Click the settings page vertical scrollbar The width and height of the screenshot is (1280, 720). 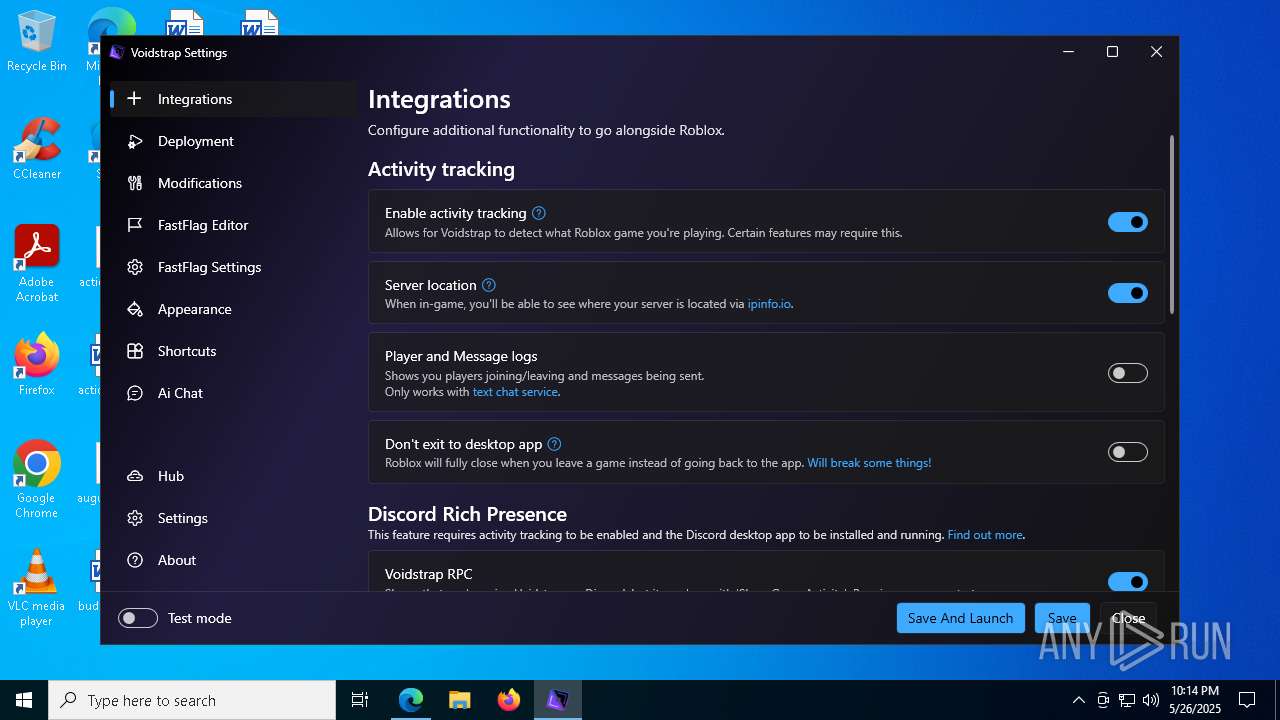point(1172,225)
